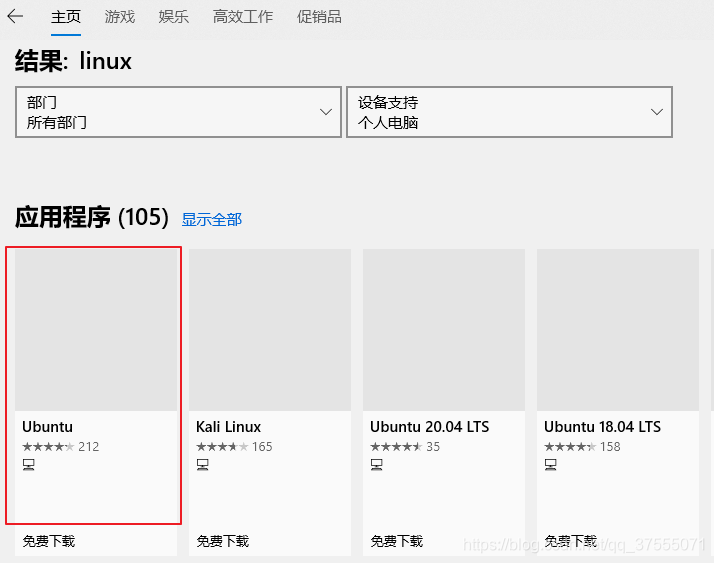Viewport: 714px width, 563px height.
Task: Click the PC device icon under Ubuntu
Action: [29, 465]
